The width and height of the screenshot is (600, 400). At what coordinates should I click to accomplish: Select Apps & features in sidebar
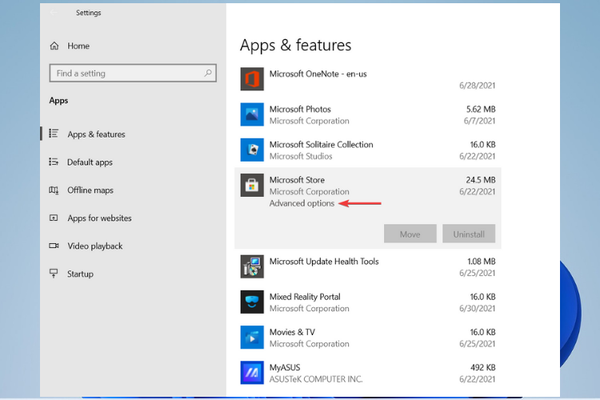click(x=96, y=134)
